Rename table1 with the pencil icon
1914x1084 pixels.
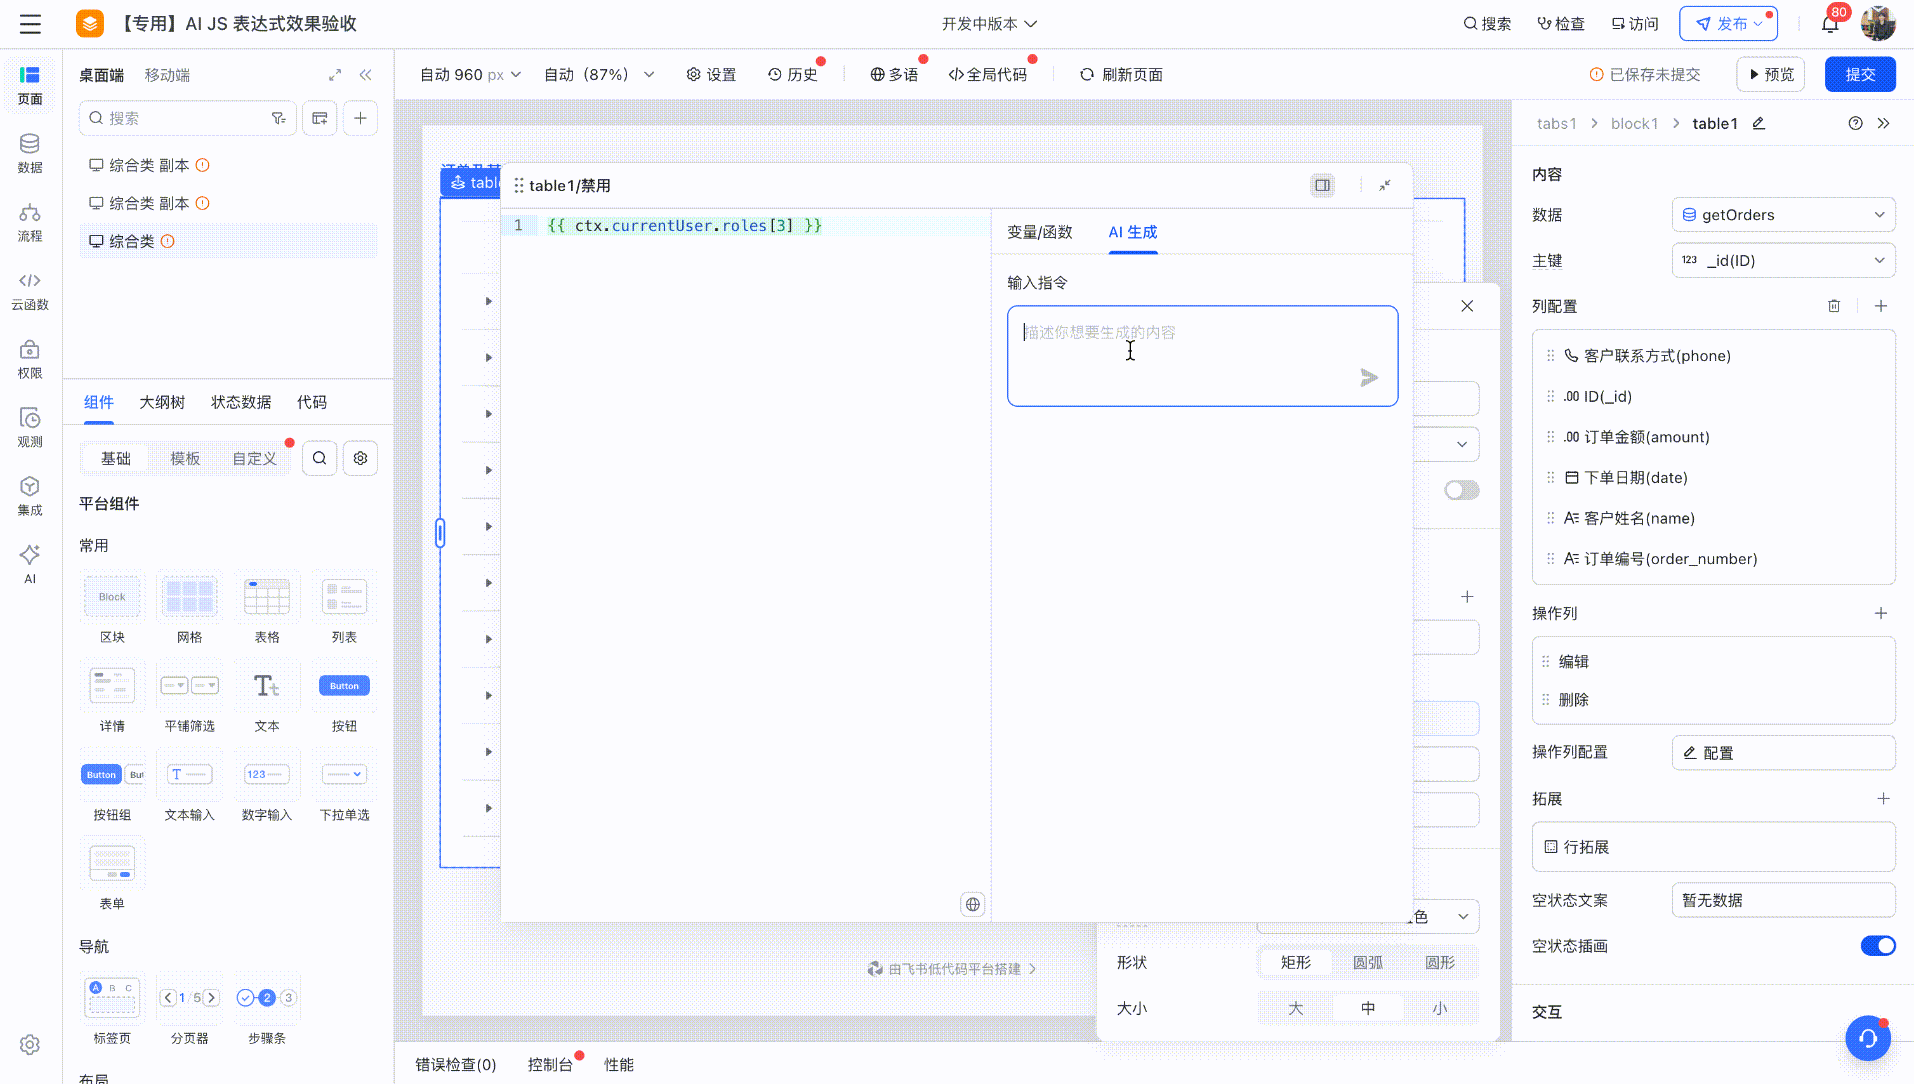coord(1759,123)
